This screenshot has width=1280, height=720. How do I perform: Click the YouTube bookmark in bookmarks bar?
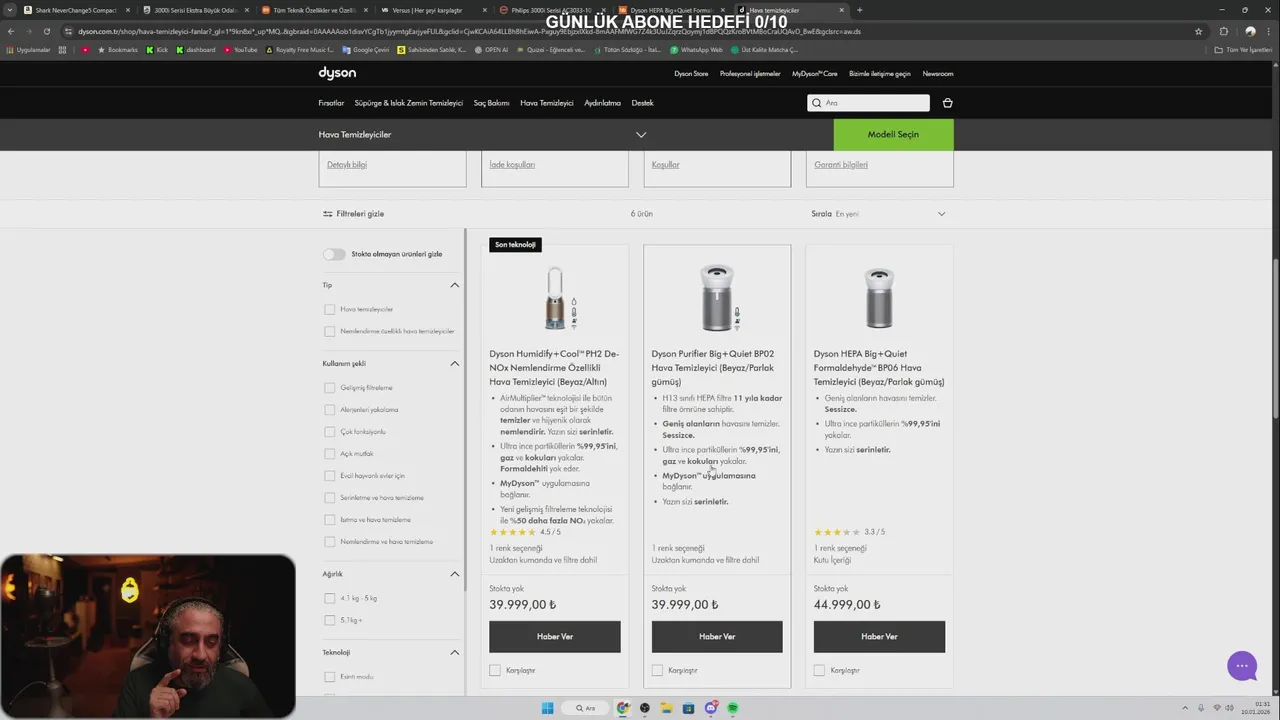(240, 50)
